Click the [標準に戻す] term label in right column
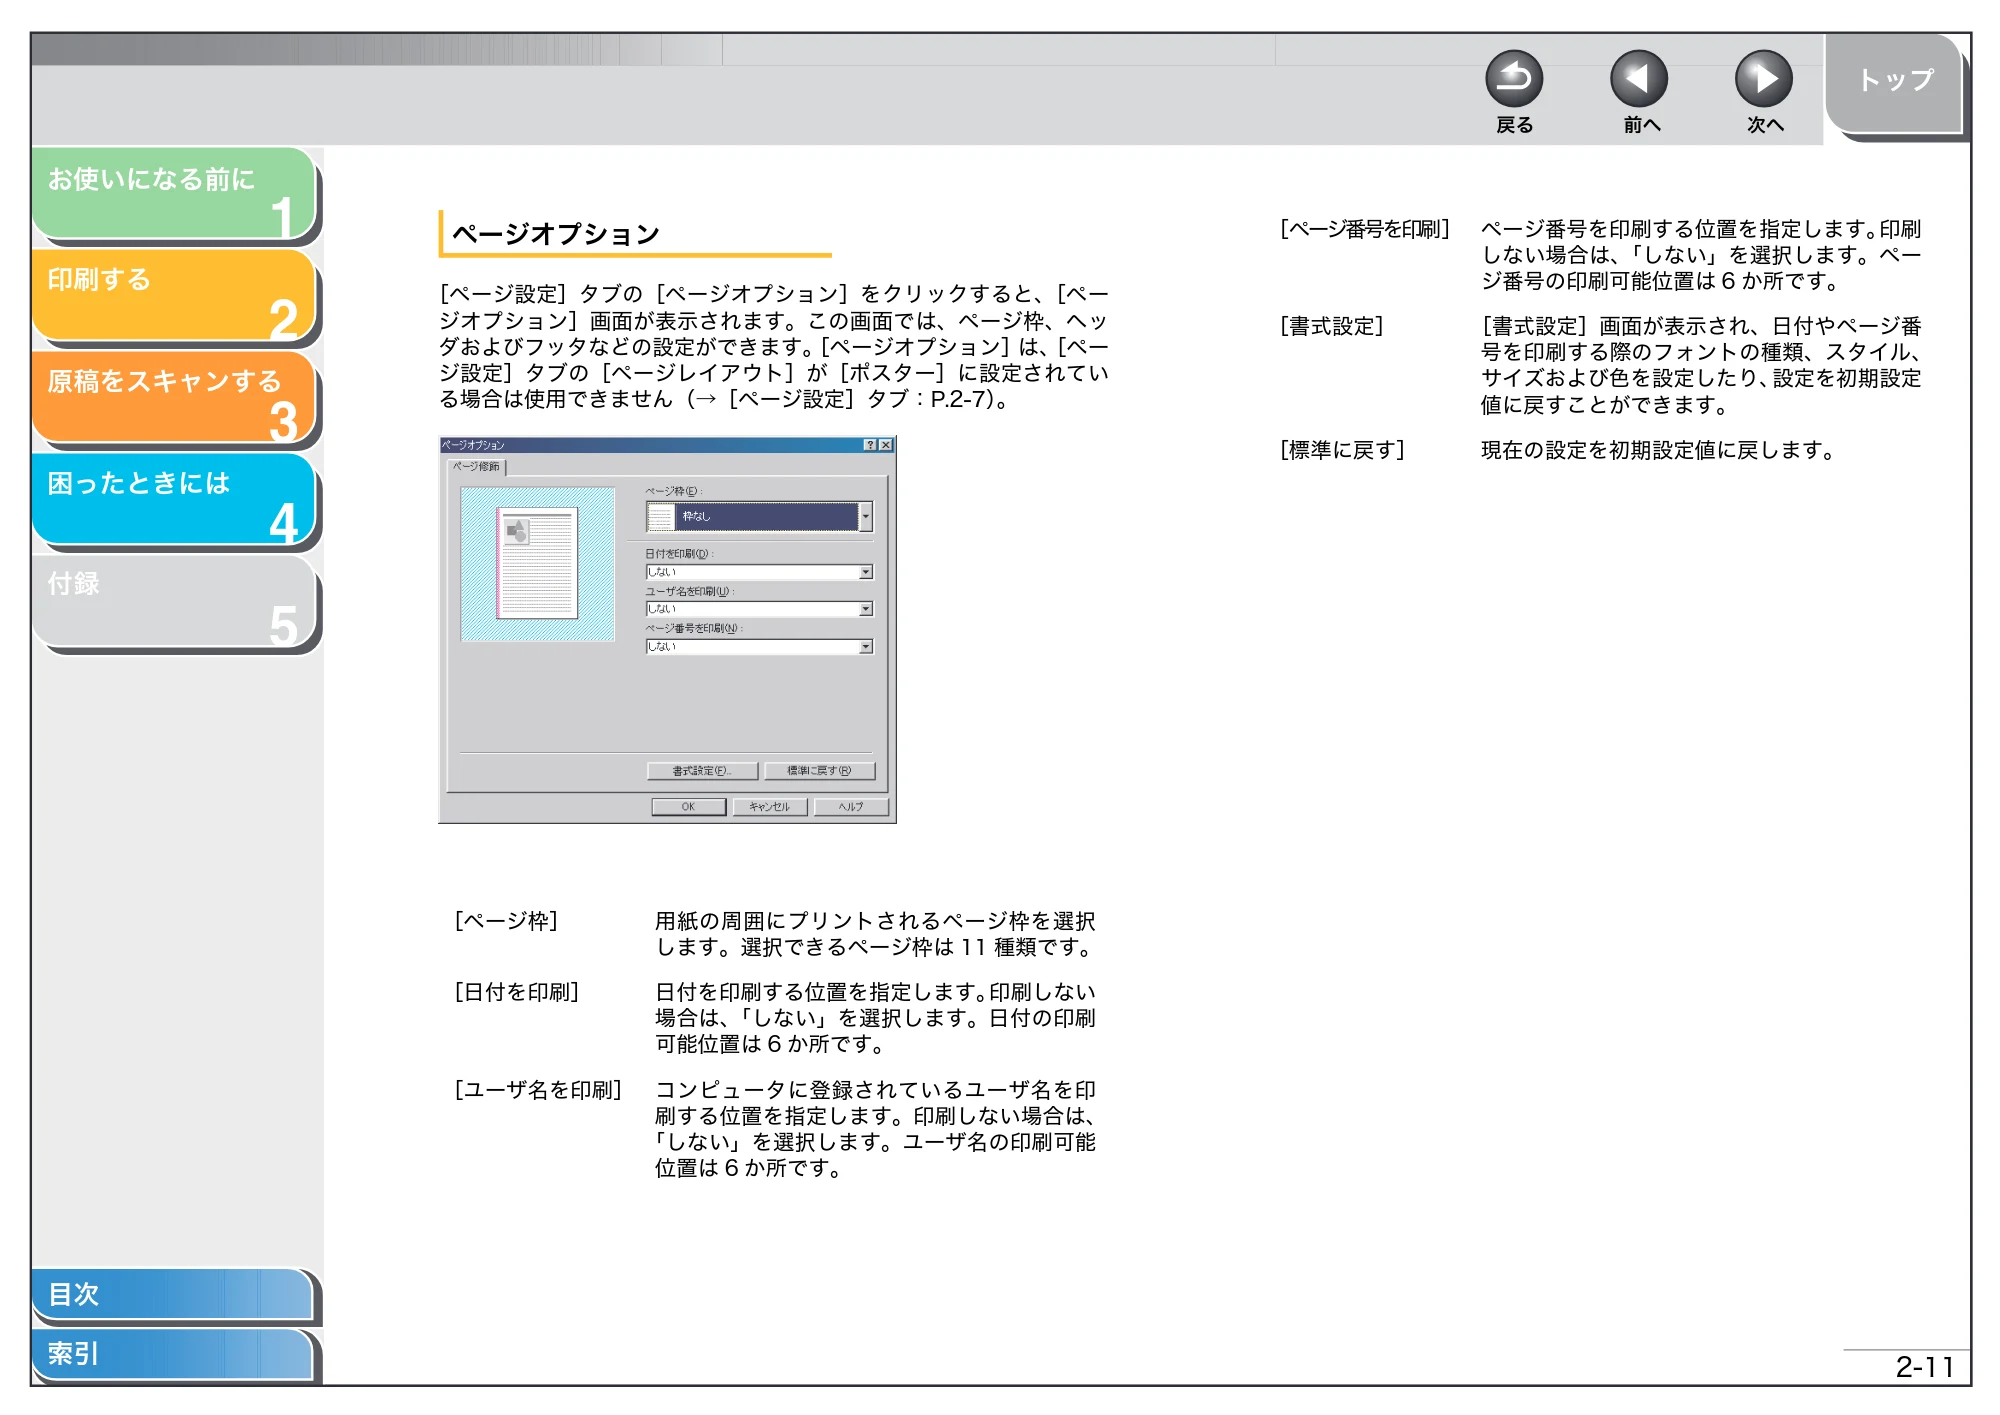This screenshot has height=1415, width=2000. (1342, 450)
